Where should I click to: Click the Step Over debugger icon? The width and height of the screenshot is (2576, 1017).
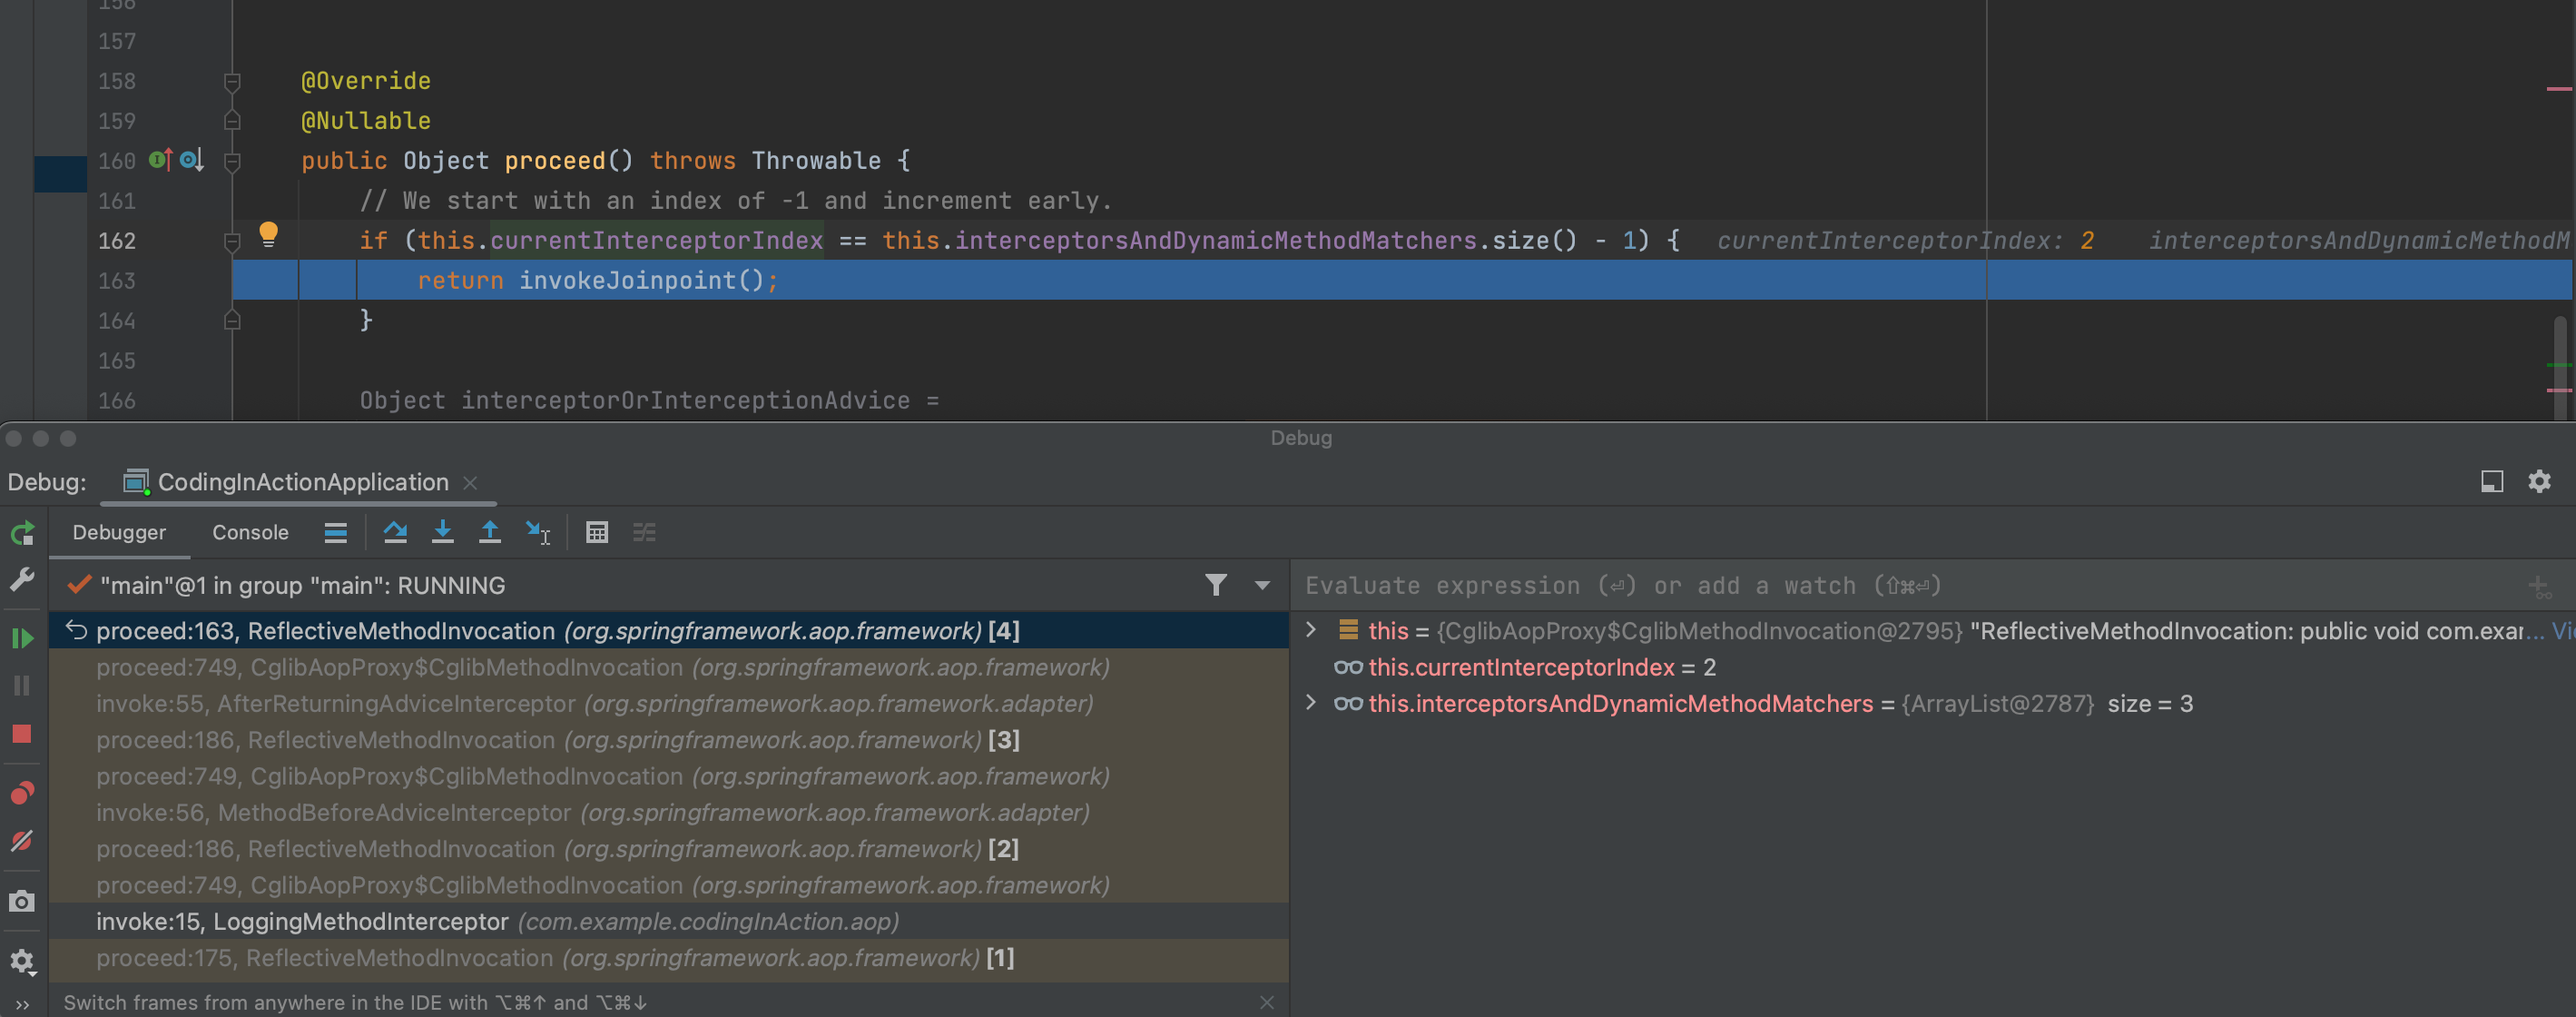(395, 532)
